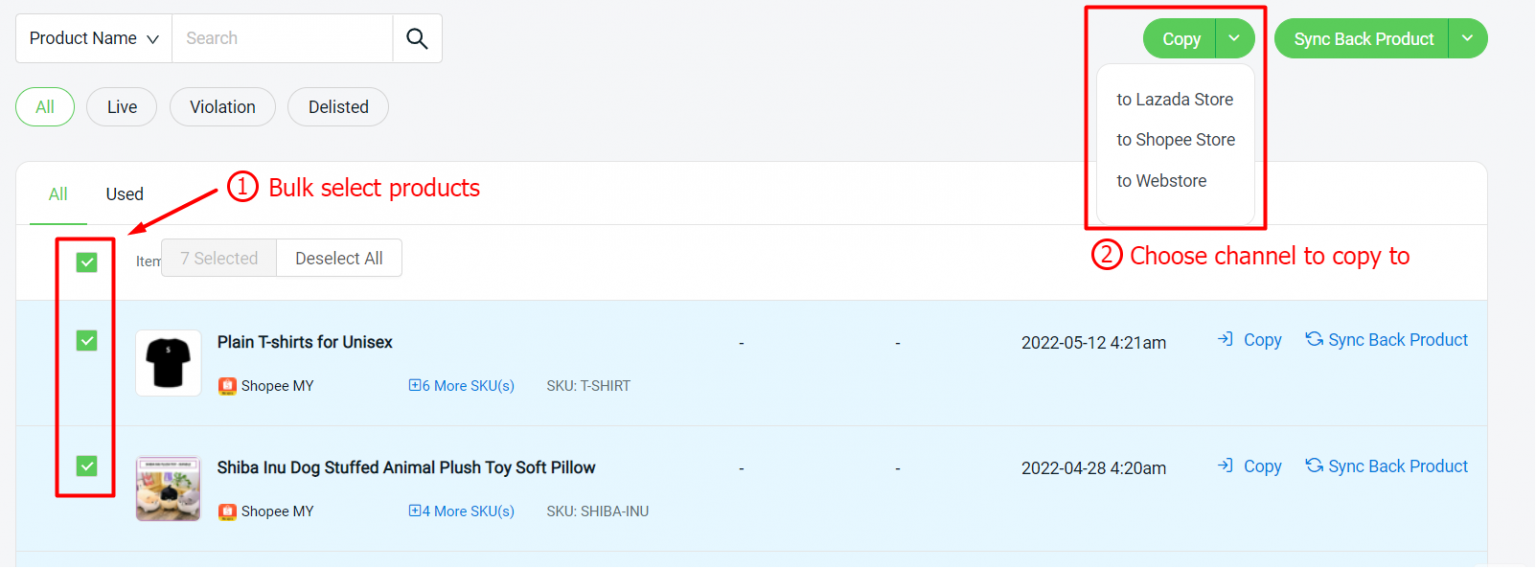Choose 'to Webstore' from Copy menu

pos(1162,181)
